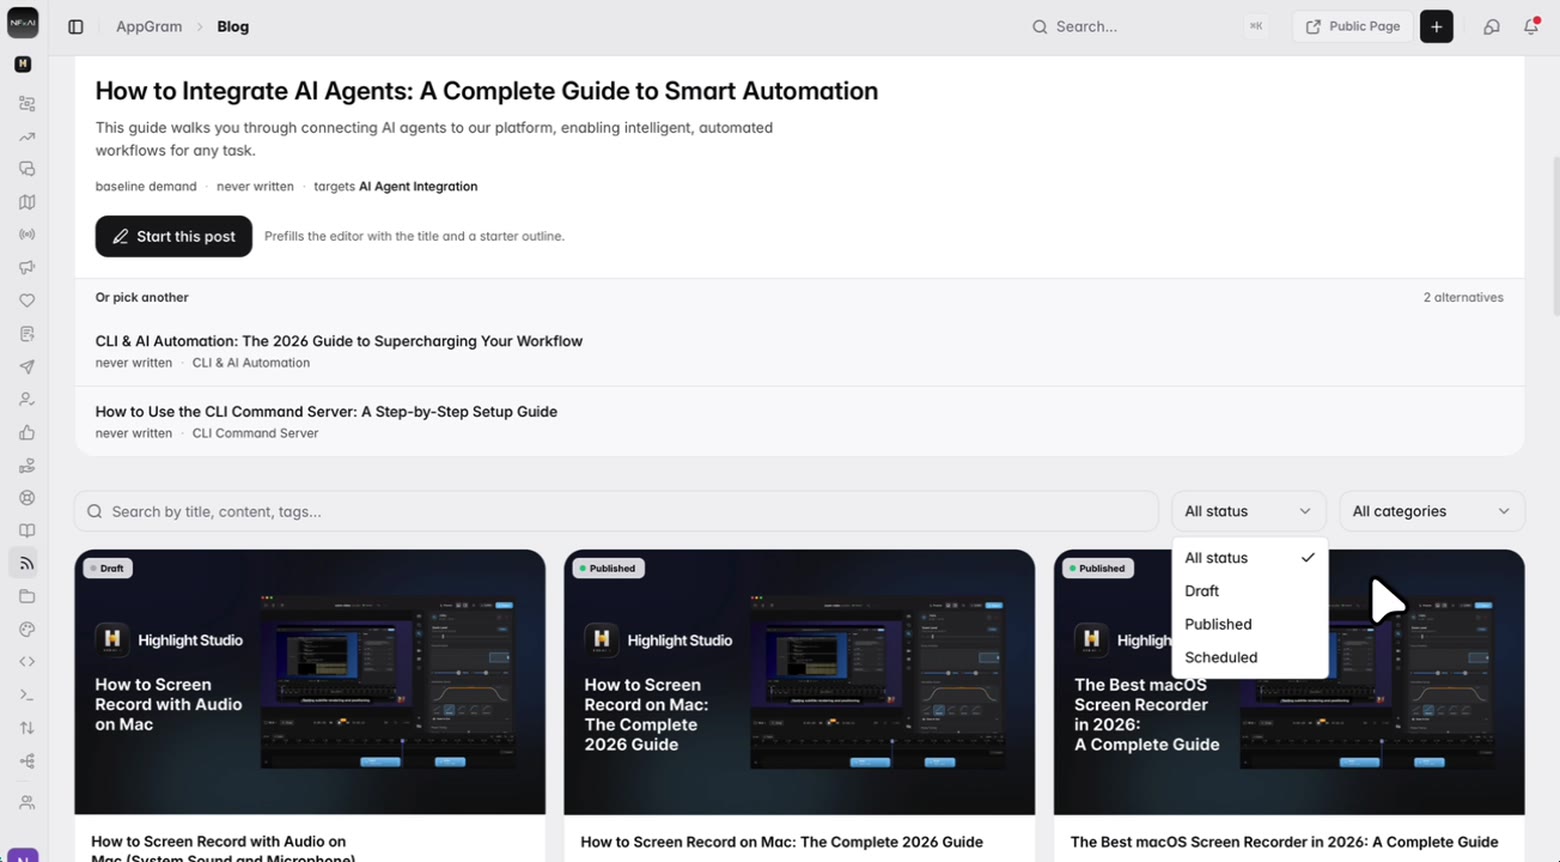This screenshot has height=862, width=1560.
Task: Open the branching nodes sidebar icon
Action: 27,761
